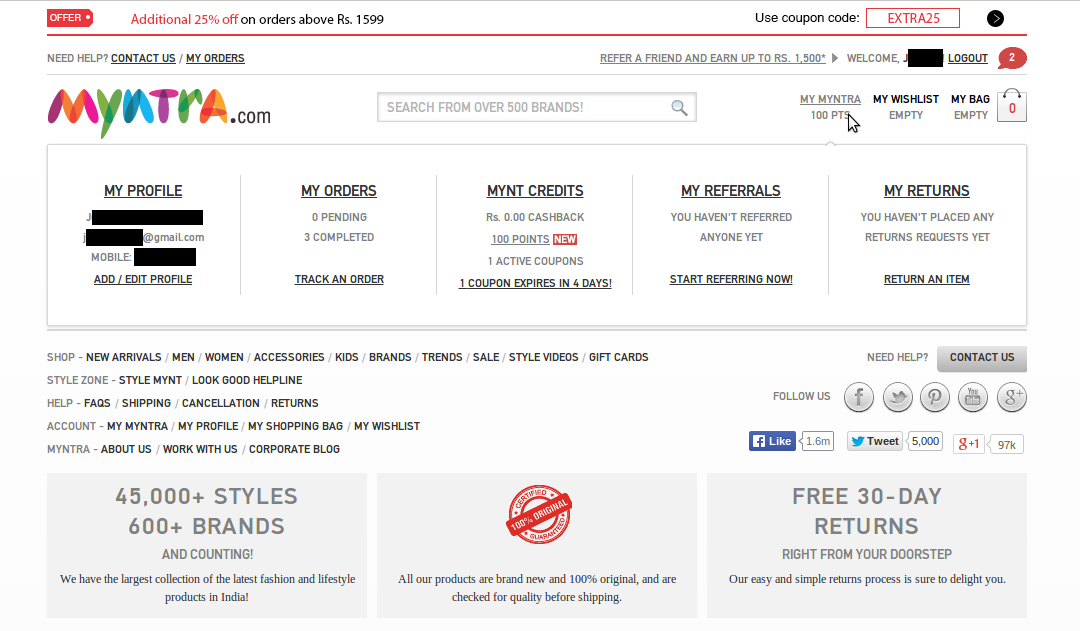Click Return an Item
The width and height of the screenshot is (1080, 631).
click(926, 279)
